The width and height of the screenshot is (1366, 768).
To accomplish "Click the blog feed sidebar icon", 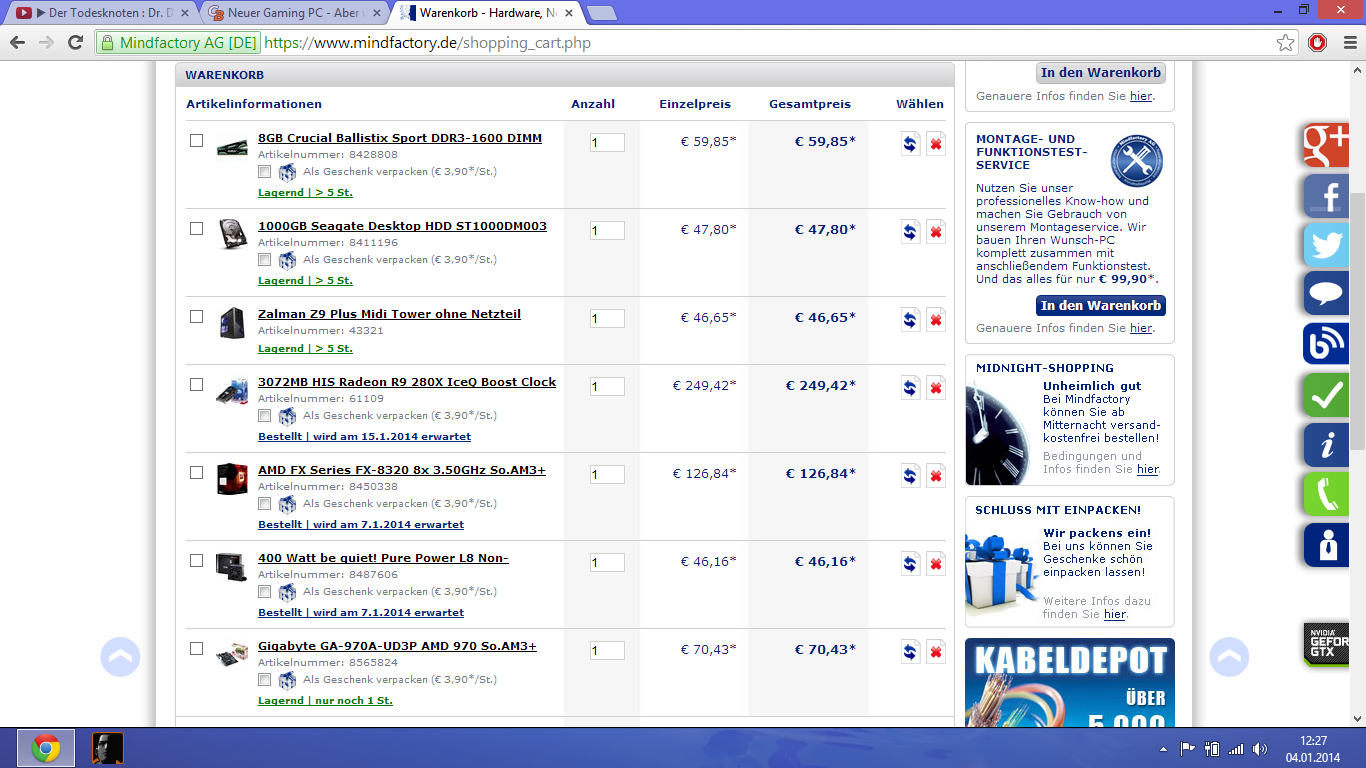I will pos(1327,345).
